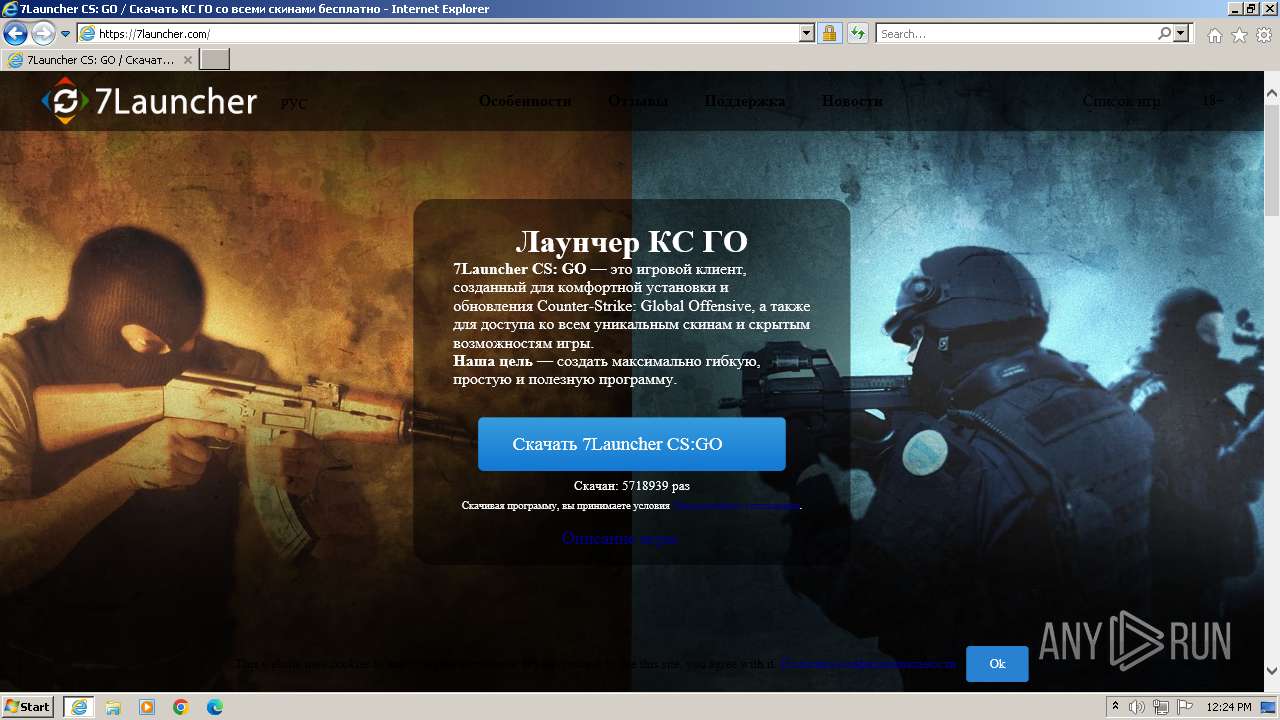Minimize the Internet Explorer window
This screenshot has width=1280, height=720.
1235,8
